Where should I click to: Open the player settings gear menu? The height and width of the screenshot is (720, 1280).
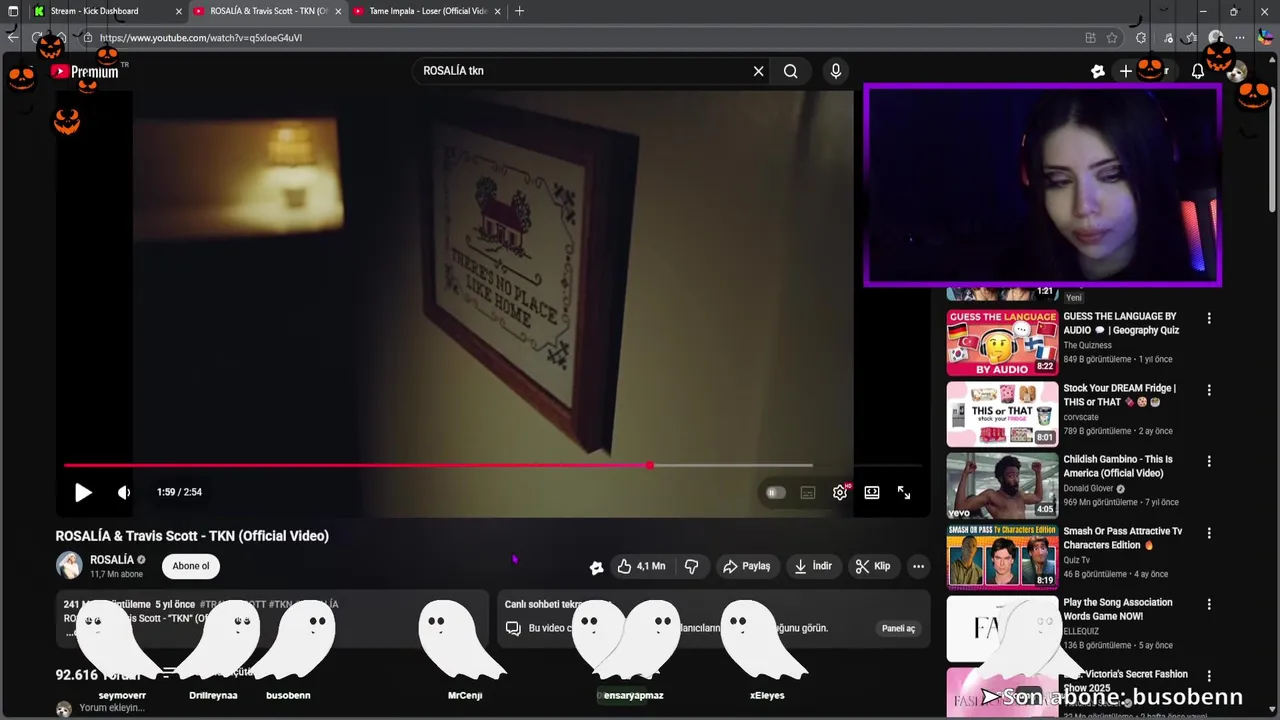coord(840,492)
